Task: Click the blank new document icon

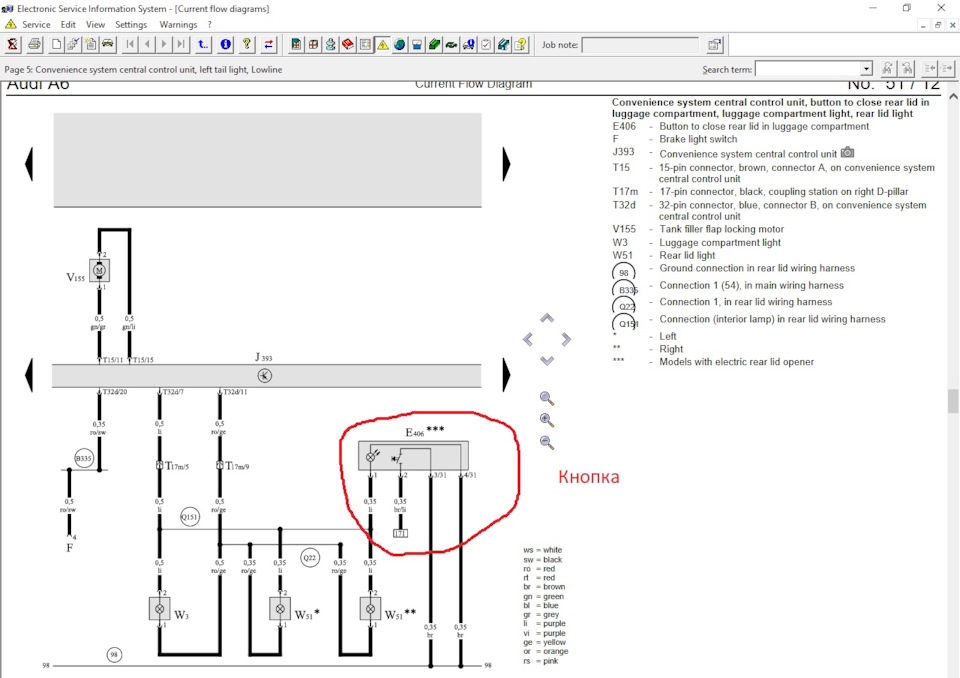Action: tap(56, 45)
